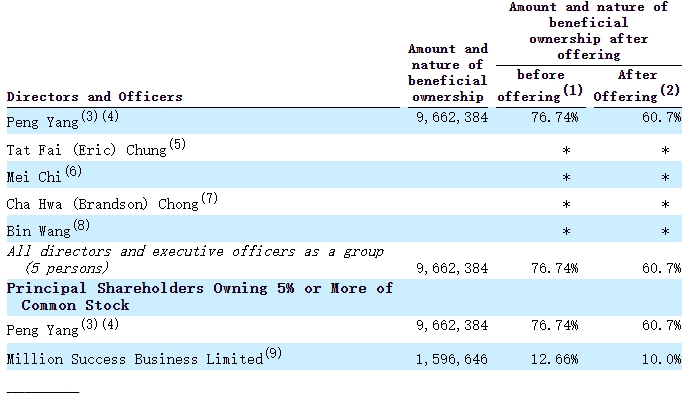
Task: Select Million Success Business Limited row label
Action: point(135,359)
